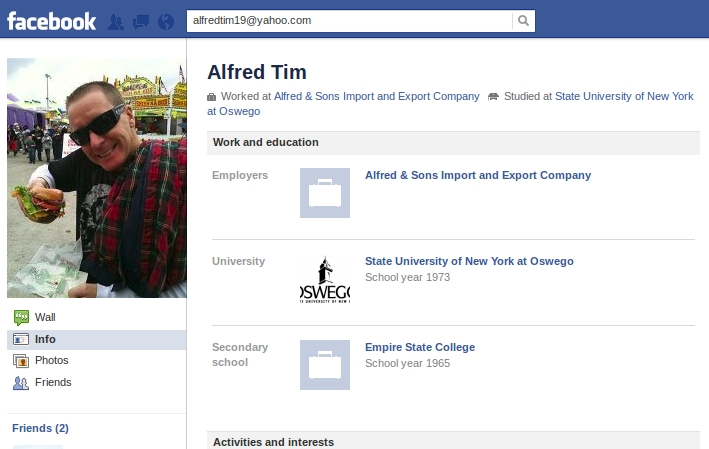Open Alfred Tim's profile photo
This screenshot has width=709, height=449.
[96, 178]
